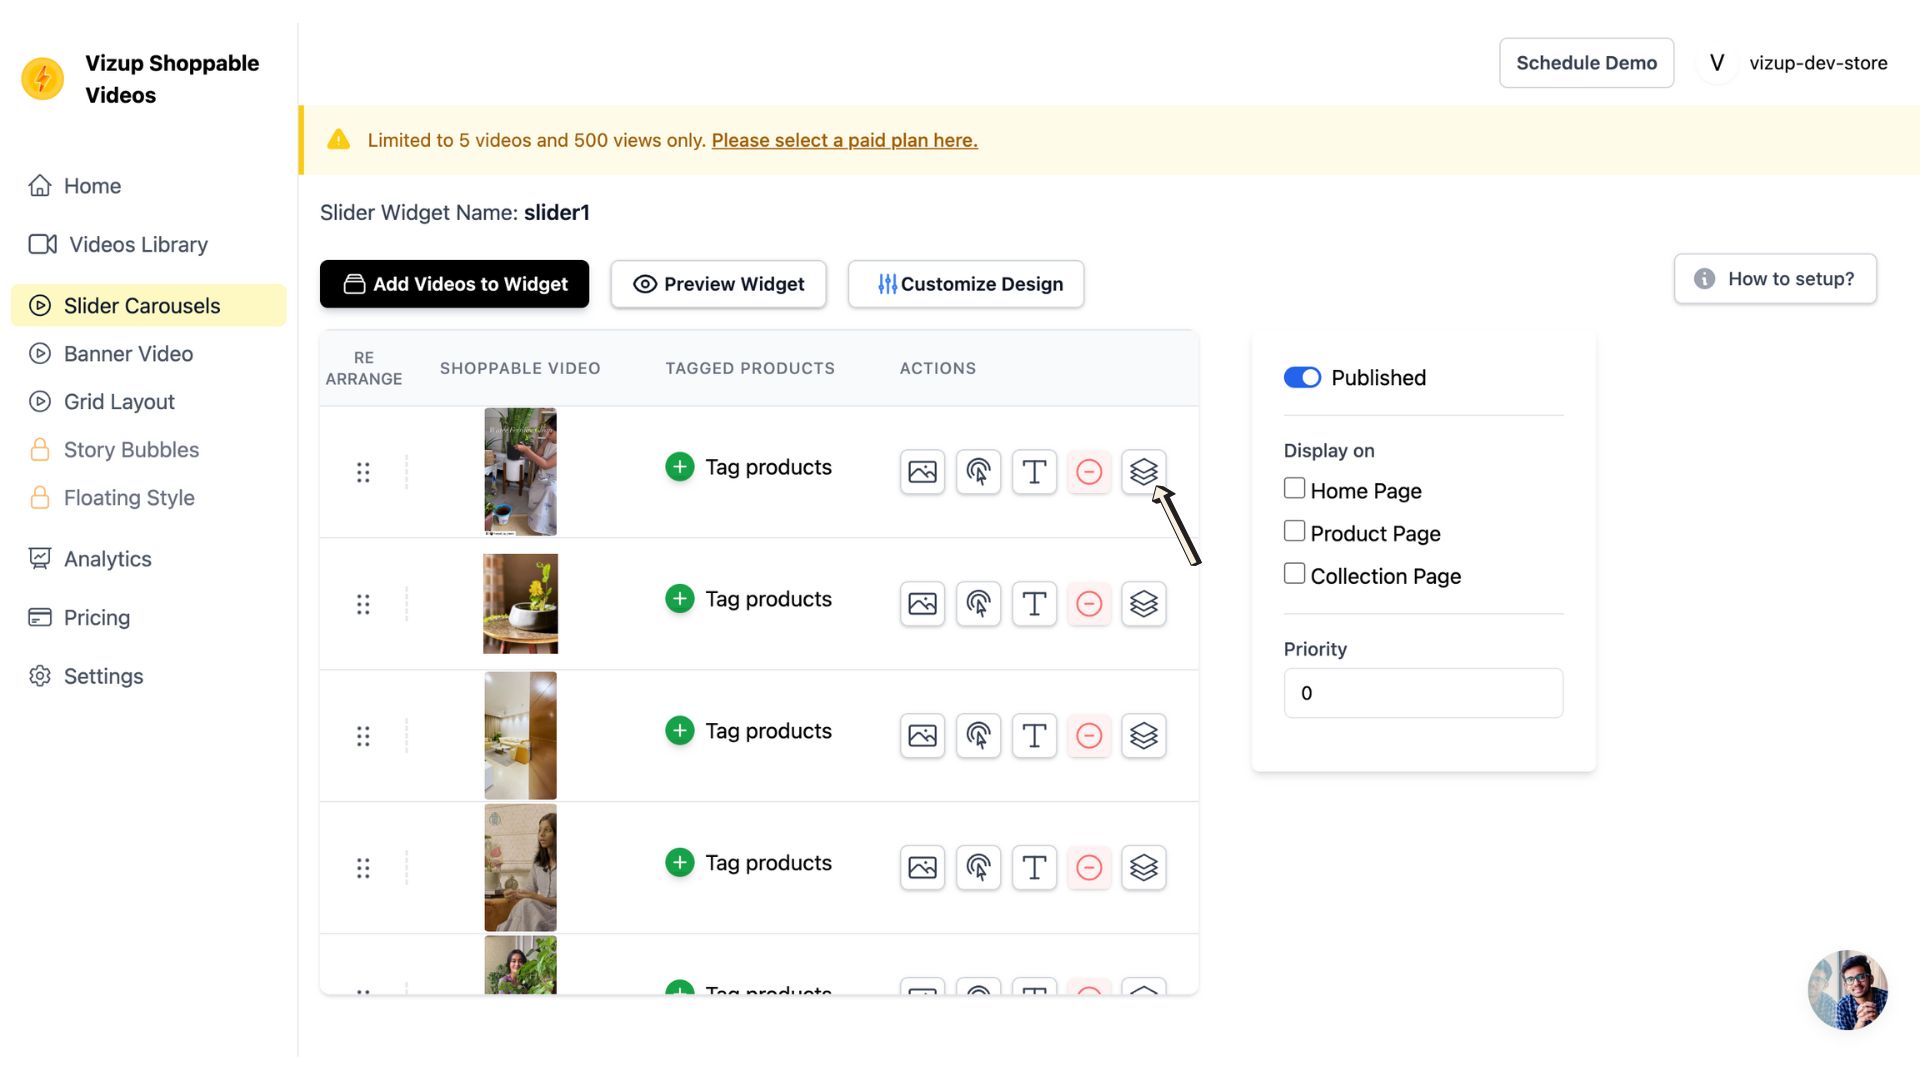
Task: Follow the select a paid plan link
Action: click(x=844, y=140)
